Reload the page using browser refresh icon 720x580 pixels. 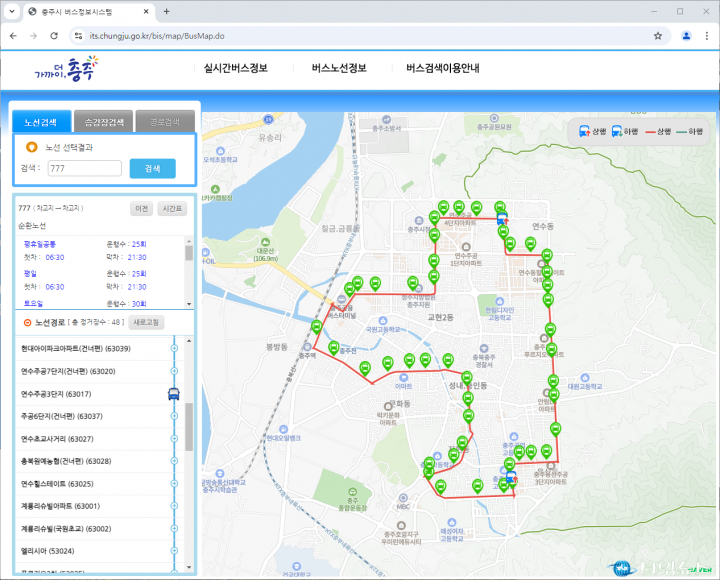click(x=54, y=35)
